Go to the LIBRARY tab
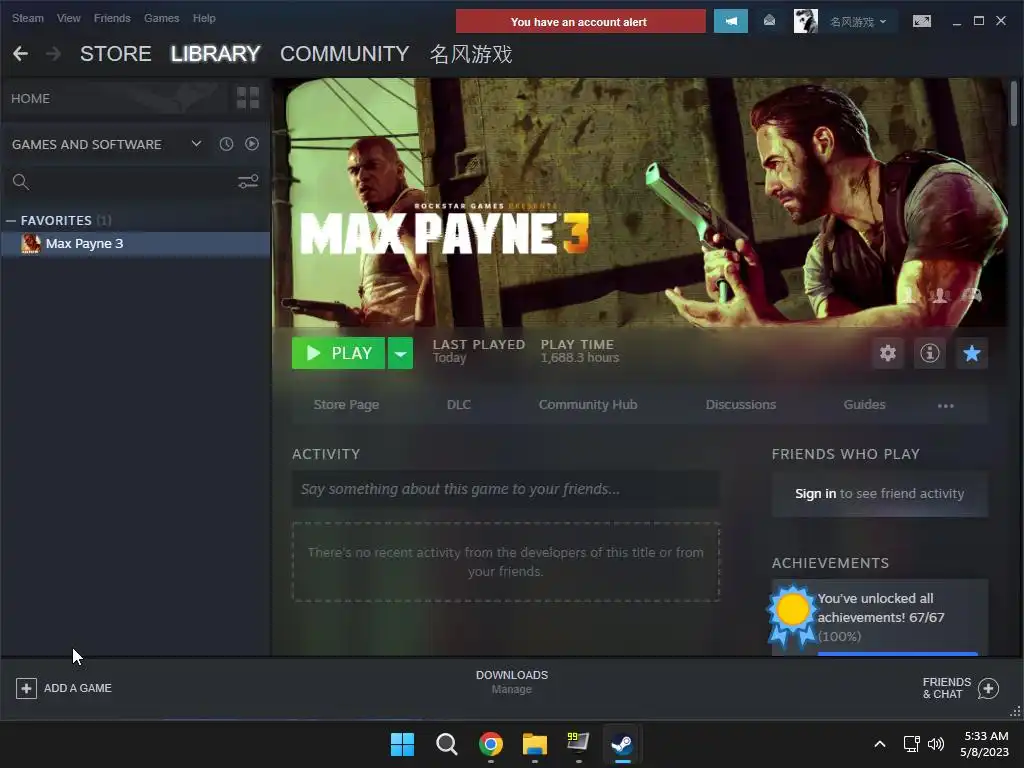This screenshot has width=1024, height=768. pos(216,54)
